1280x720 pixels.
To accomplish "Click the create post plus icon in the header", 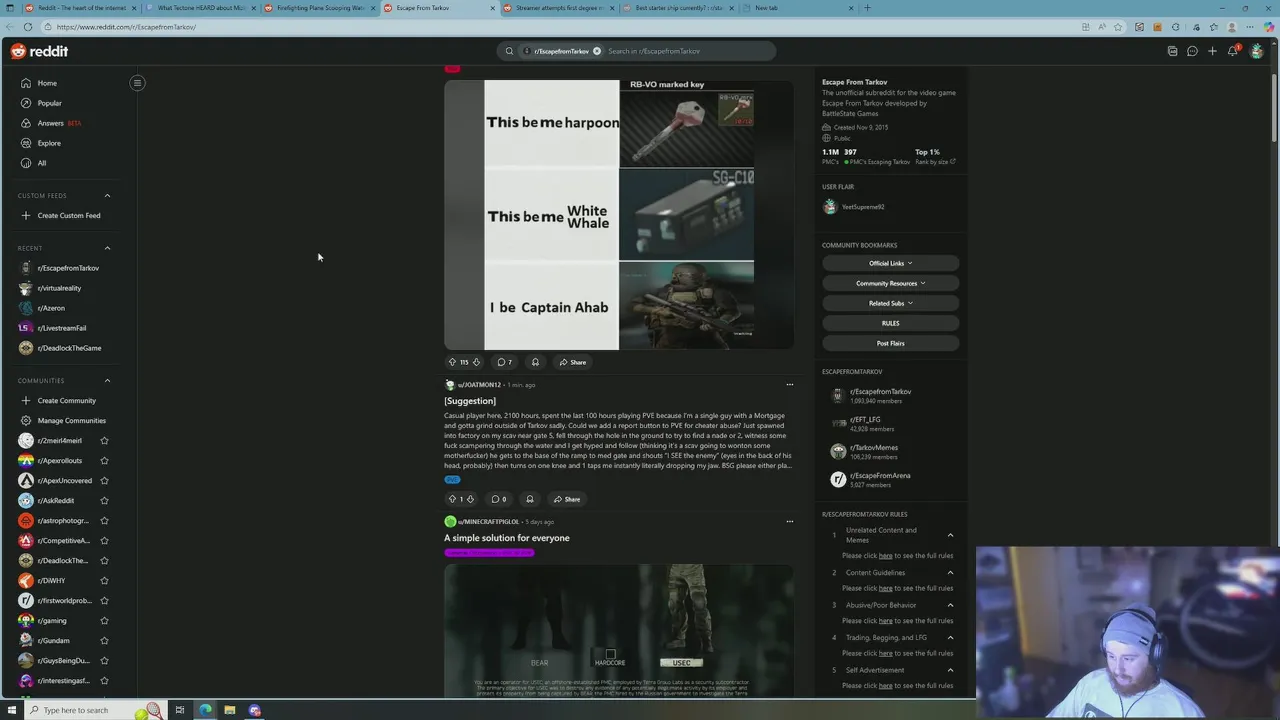I will pos(1212,51).
